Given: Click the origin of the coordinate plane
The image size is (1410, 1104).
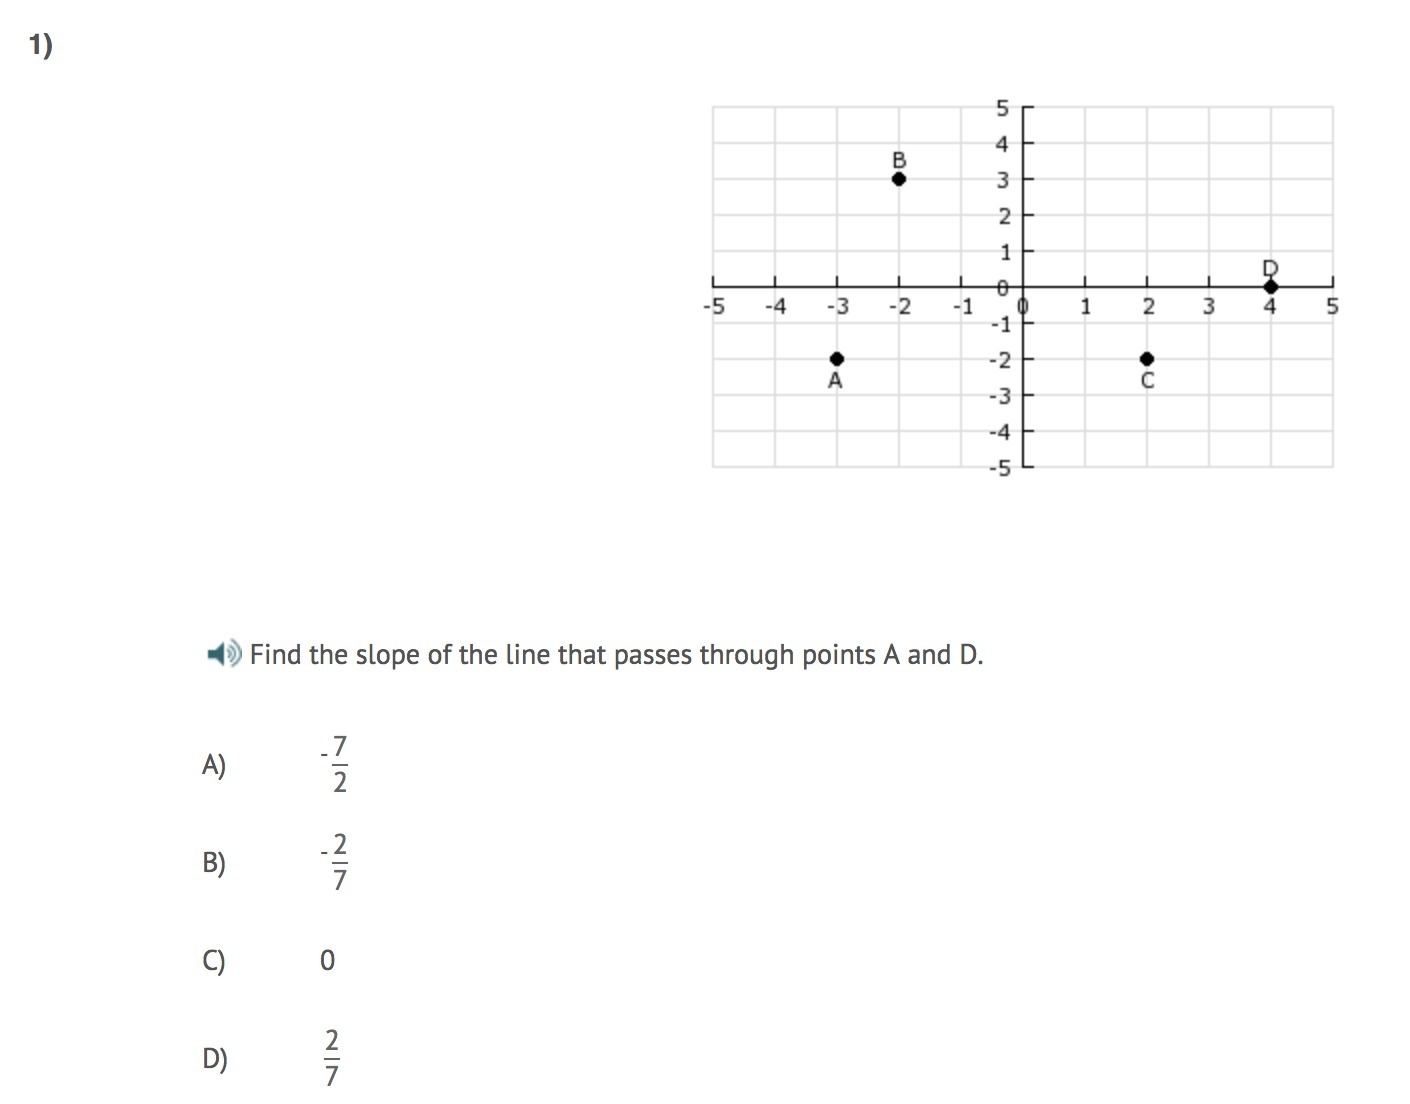Looking at the screenshot, I should (1022, 287).
